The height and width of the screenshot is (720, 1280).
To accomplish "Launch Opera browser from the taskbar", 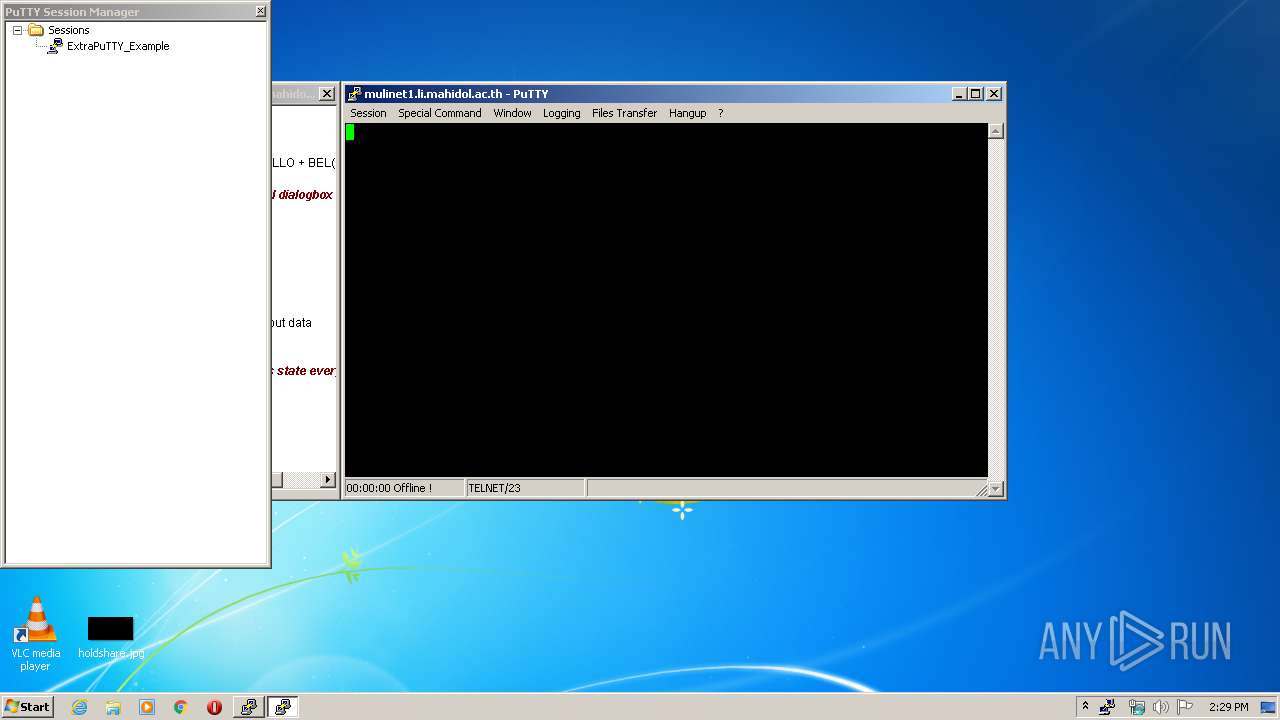I will pos(214,707).
